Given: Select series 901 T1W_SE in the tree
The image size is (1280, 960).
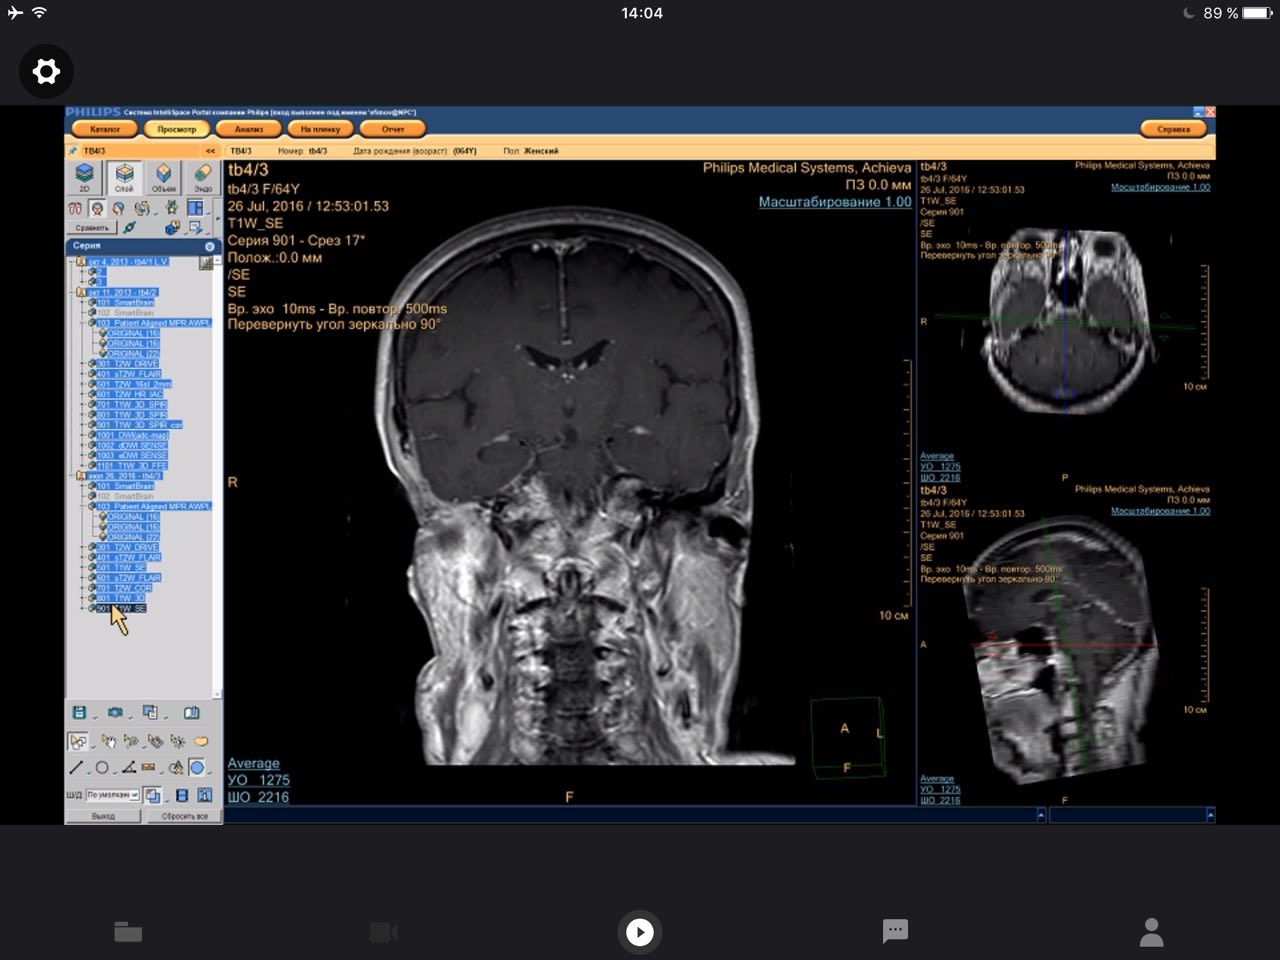Looking at the screenshot, I should (121, 608).
